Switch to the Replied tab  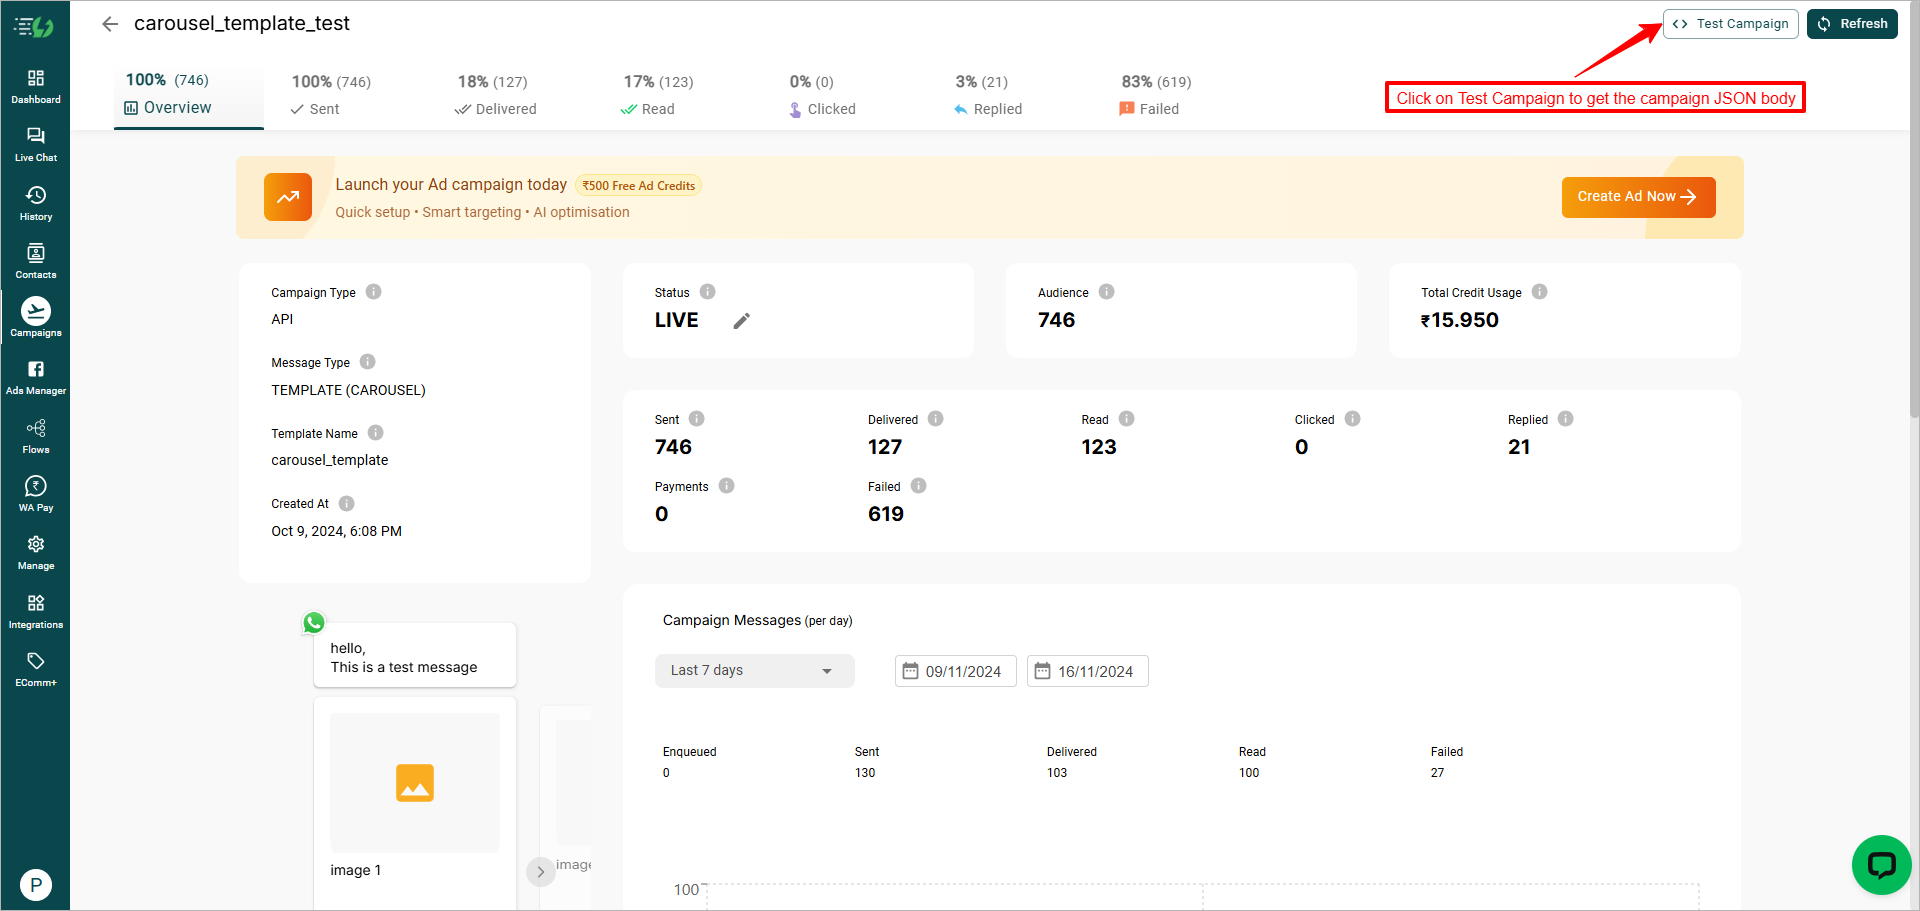(x=988, y=95)
